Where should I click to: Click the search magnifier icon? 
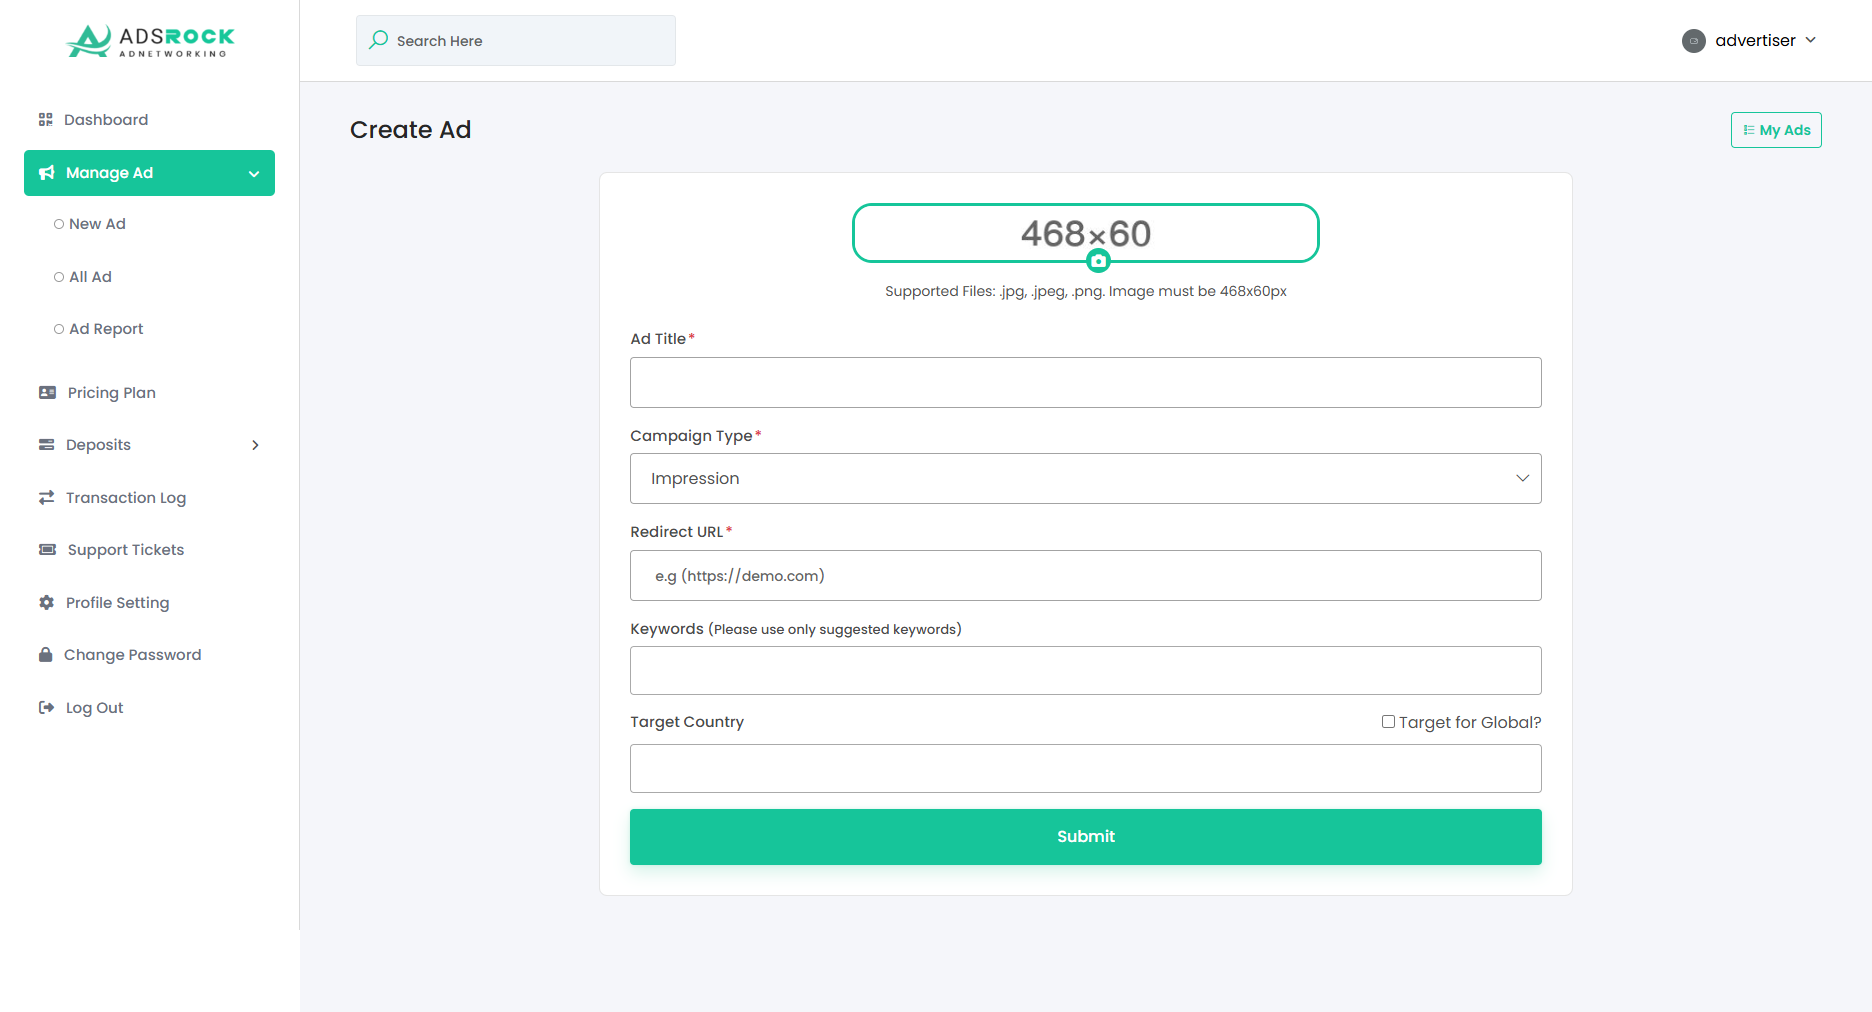[x=378, y=40]
